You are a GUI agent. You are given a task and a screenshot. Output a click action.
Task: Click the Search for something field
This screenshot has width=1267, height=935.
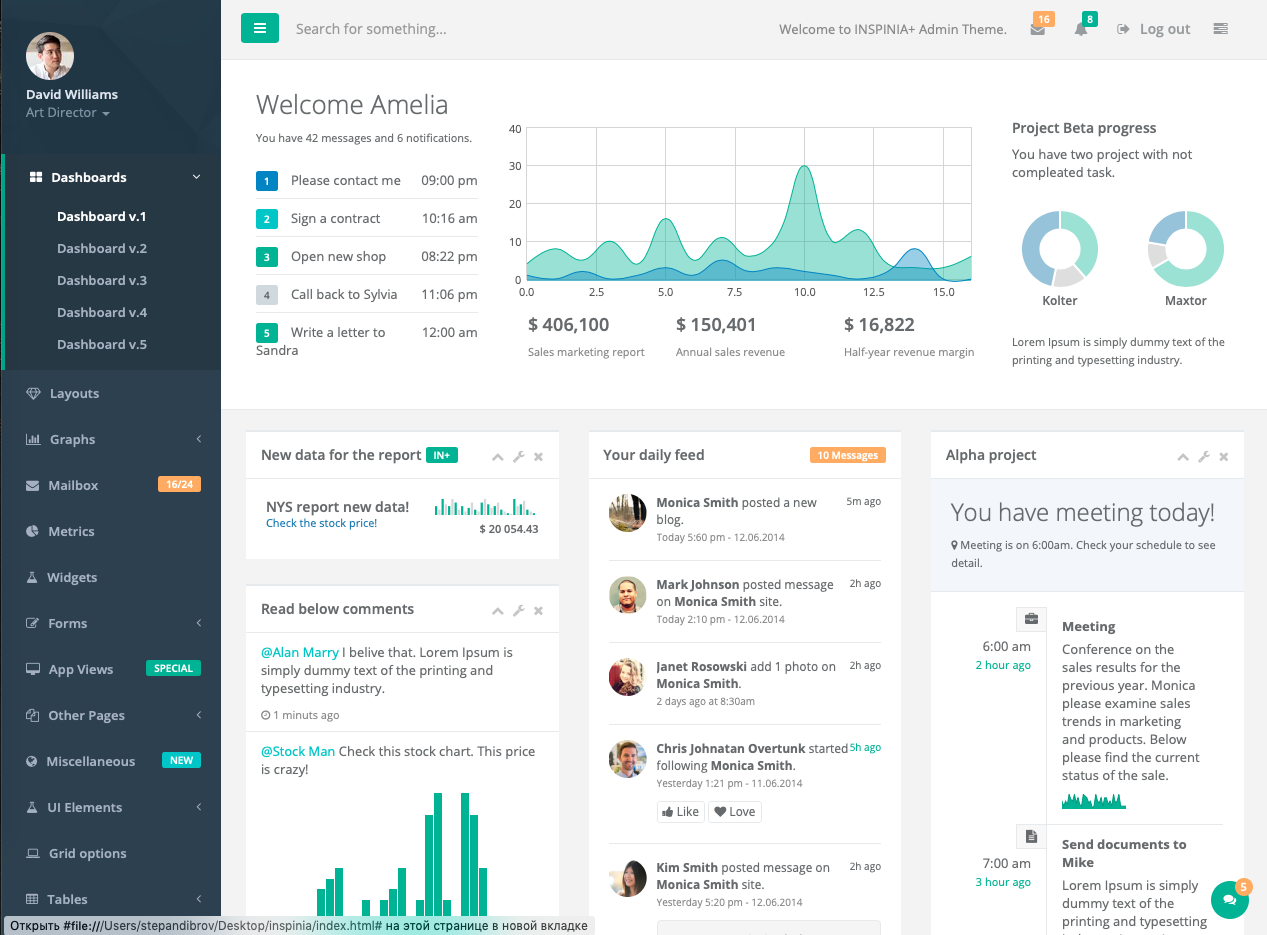[371, 29]
